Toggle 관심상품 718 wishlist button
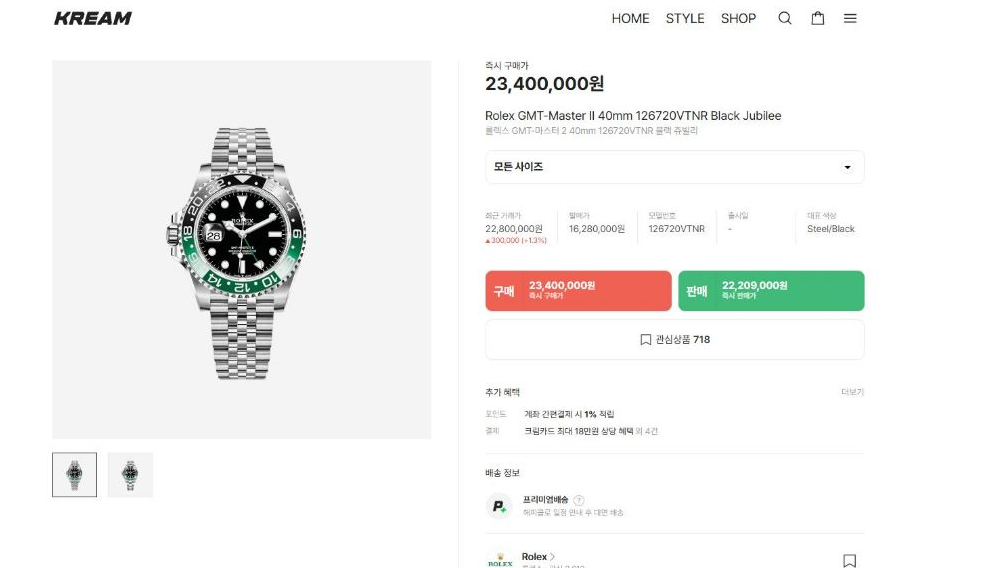Screen dimensions: 988x568 pos(674,339)
